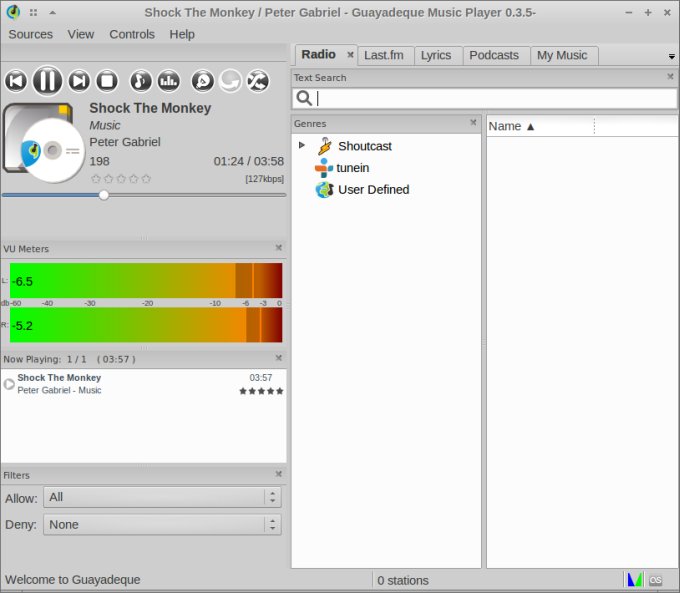Image resolution: width=680 pixels, height=593 pixels.
Task: Open the Controls menu
Action: click(x=132, y=34)
